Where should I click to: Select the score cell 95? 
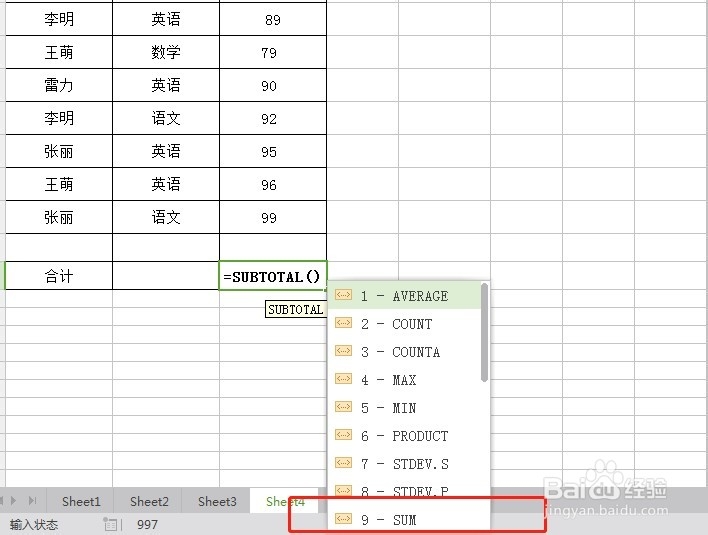[x=273, y=151]
